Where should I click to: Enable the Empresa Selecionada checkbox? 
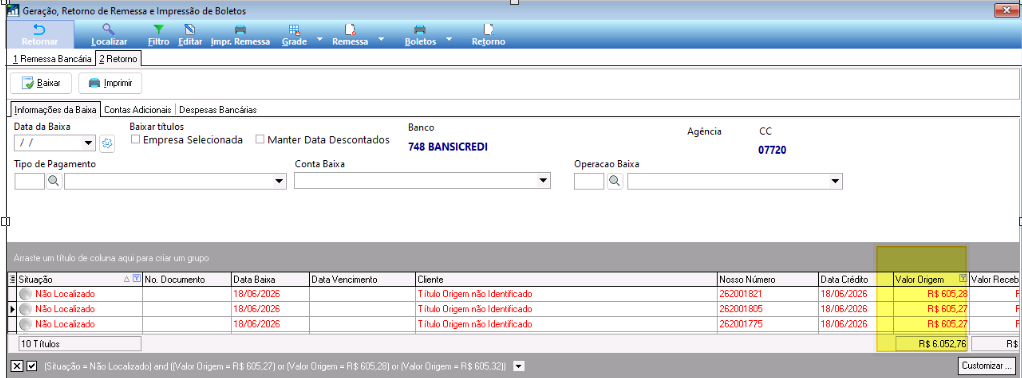(136, 139)
